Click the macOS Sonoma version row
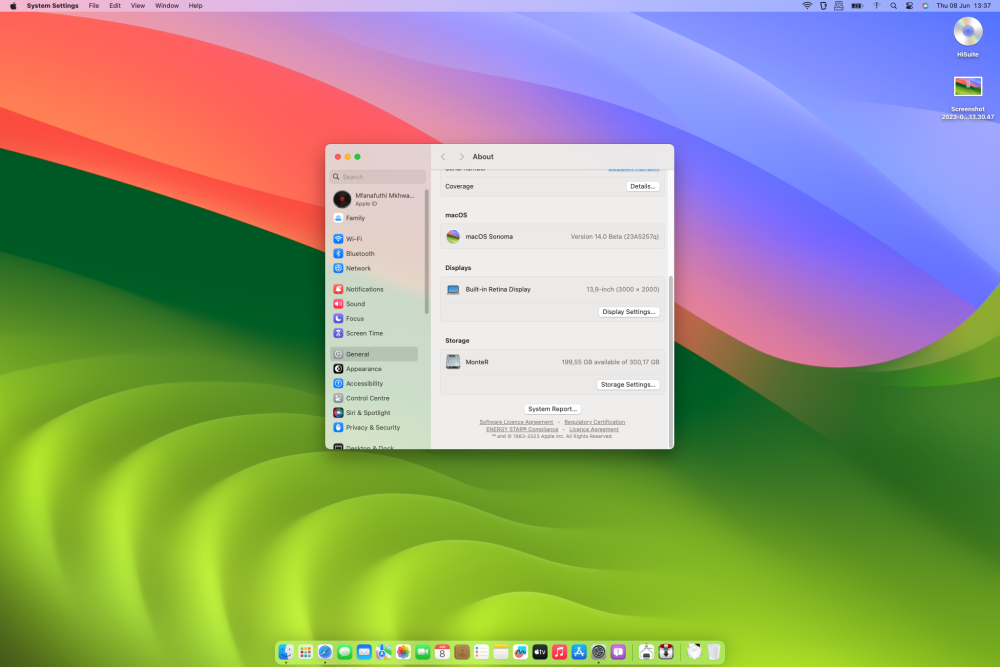This screenshot has height=667, width=1000. click(552, 237)
